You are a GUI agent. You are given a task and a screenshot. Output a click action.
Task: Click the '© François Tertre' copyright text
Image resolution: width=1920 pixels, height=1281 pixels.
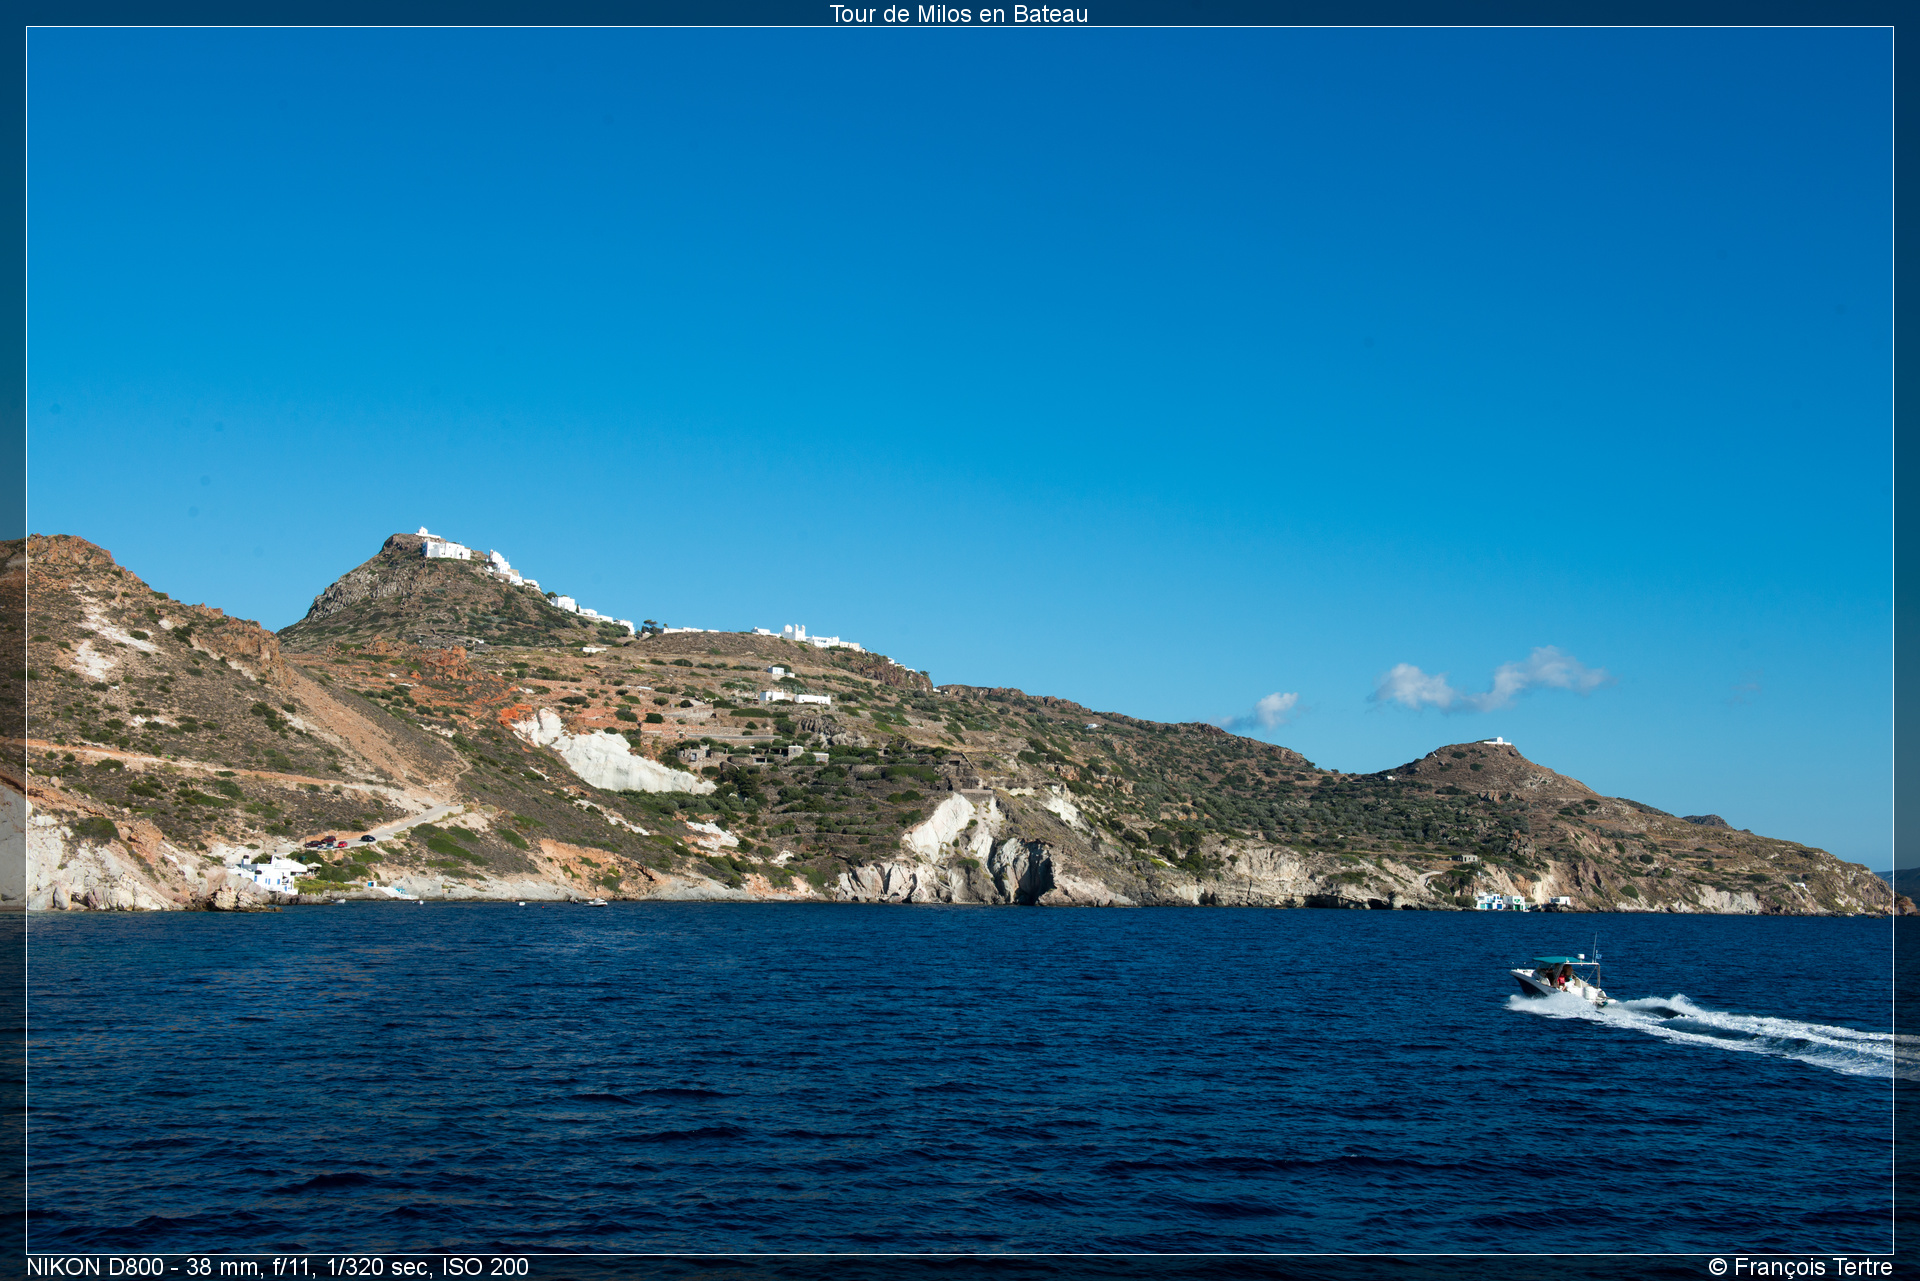point(1800,1267)
